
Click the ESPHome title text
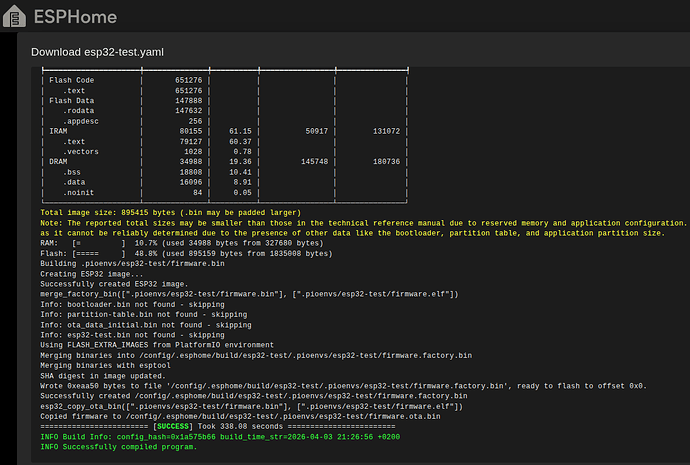coord(75,17)
